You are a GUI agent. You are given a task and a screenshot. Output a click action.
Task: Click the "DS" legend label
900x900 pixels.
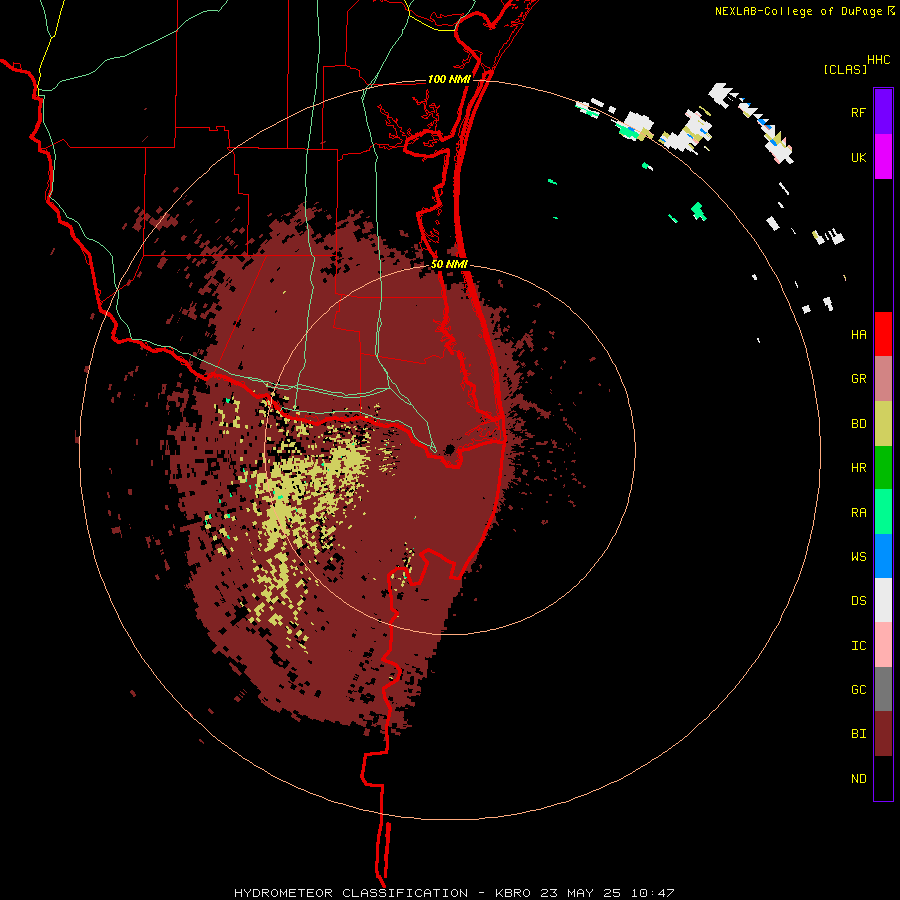(x=858, y=601)
